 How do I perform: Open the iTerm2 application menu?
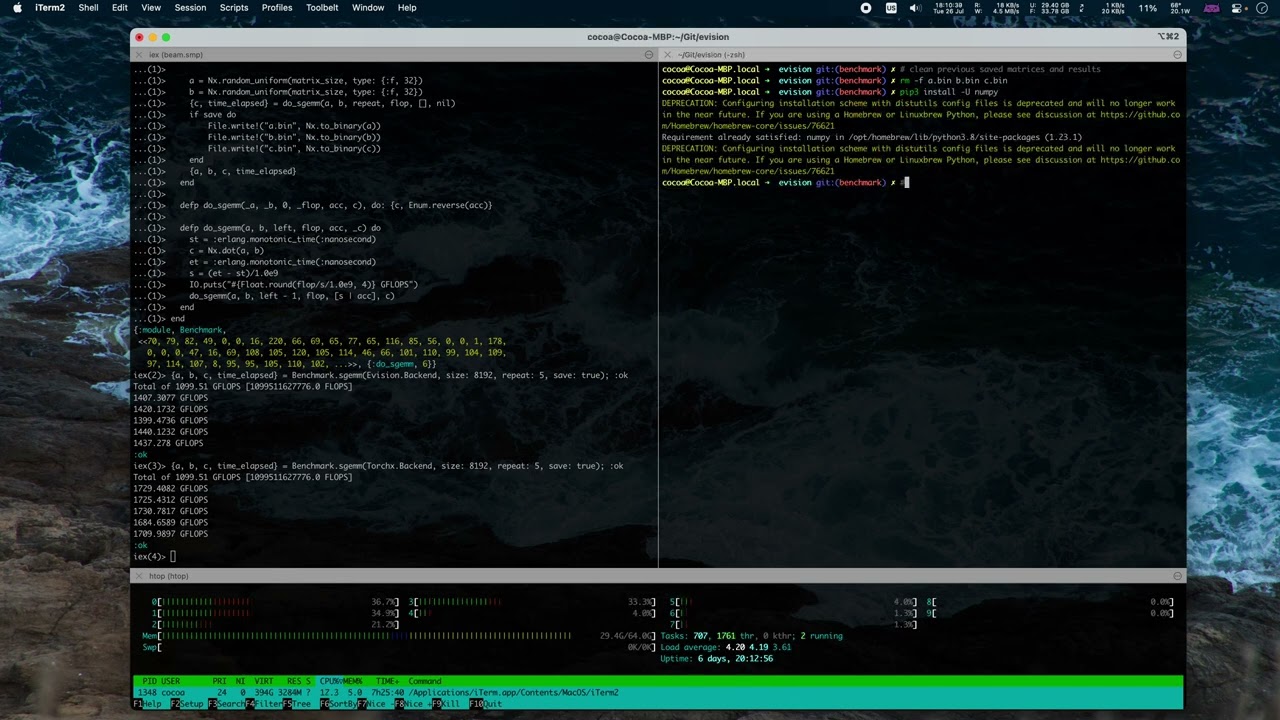tap(49, 7)
